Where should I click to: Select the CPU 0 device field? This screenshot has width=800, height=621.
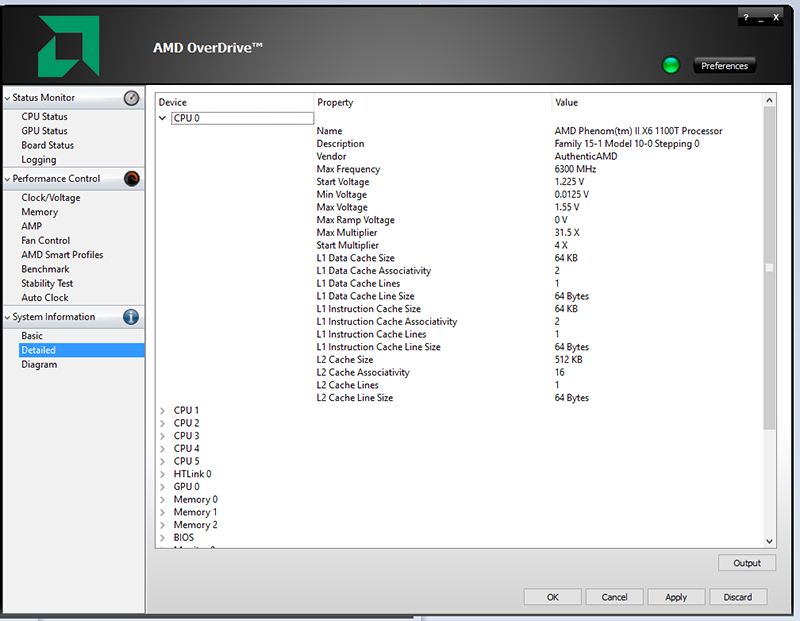(x=242, y=118)
